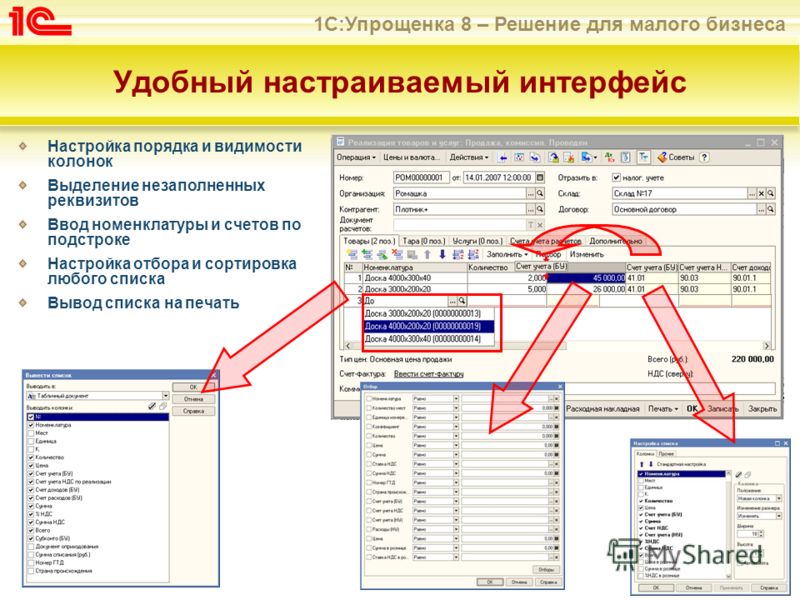This screenshot has width=800, height=600.
Task: Click check-all pencil icon in Вывести список
Action: (x=152, y=406)
